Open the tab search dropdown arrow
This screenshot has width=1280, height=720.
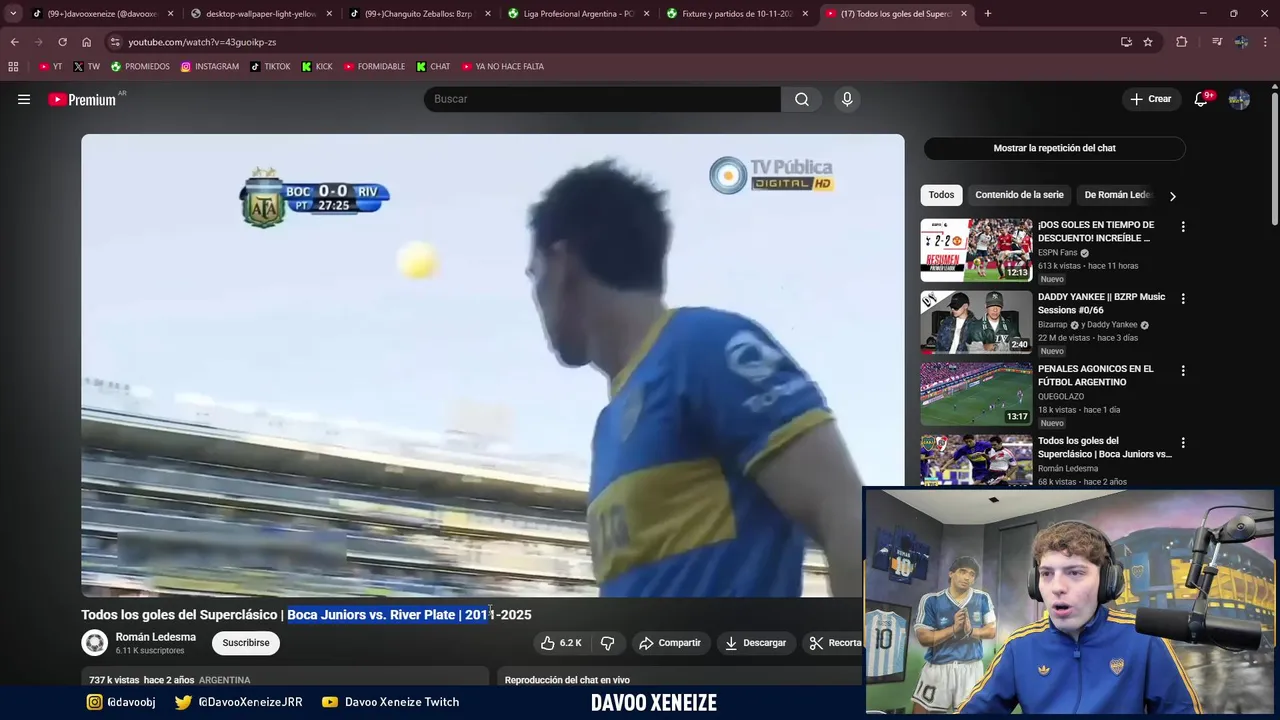[x=13, y=14]
